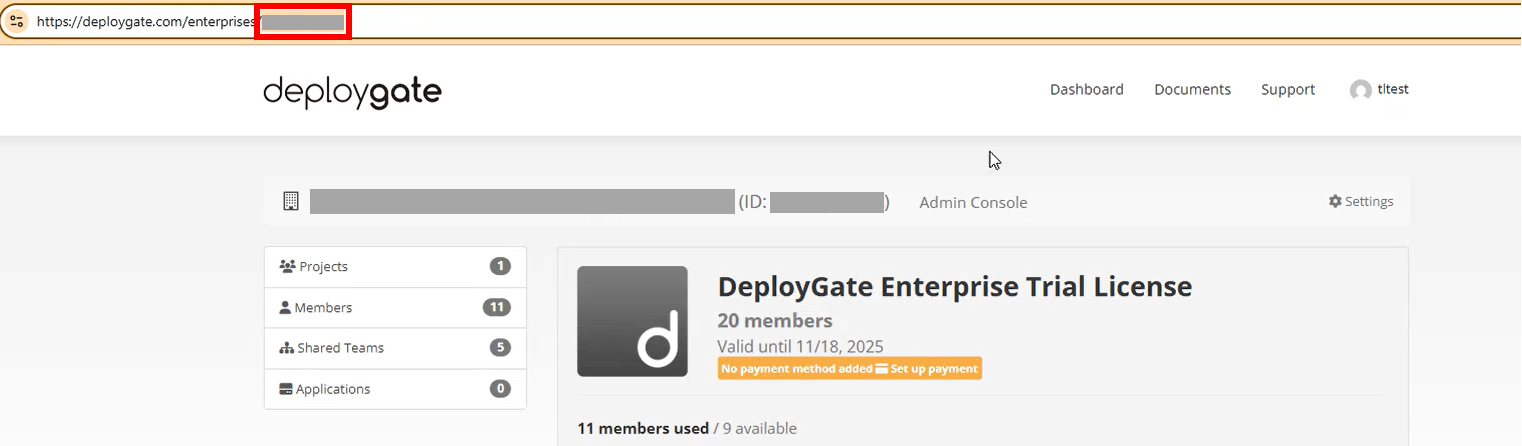The image size is (1522, 446).
Task: Click the Shared Teams count badge 5
Action: (x=500, y=348)
